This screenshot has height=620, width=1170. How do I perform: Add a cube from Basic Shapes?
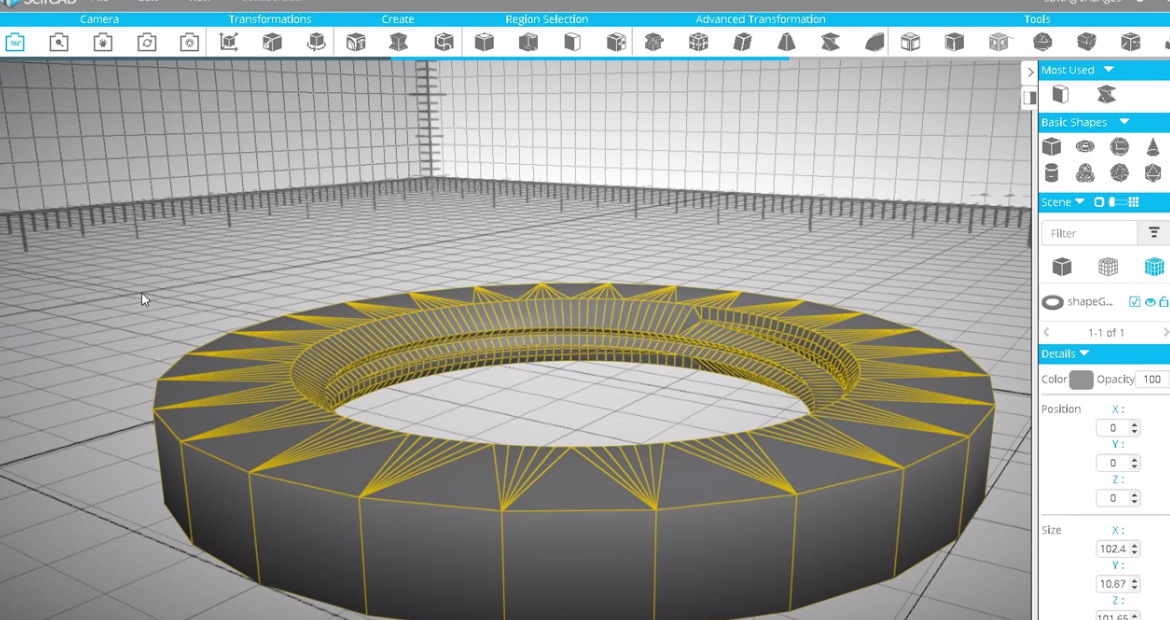click(1051, 146)
